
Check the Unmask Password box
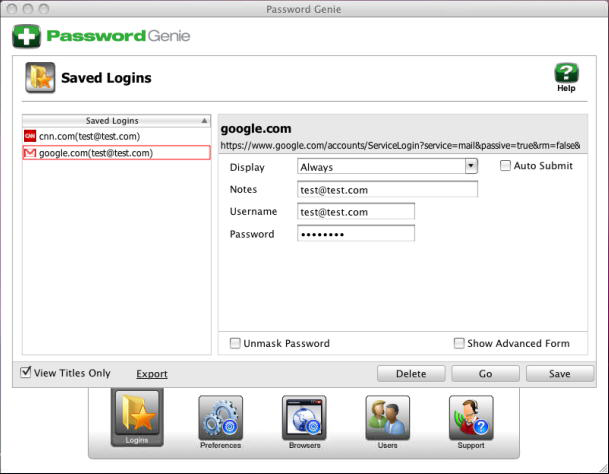[x=235, y=343]
